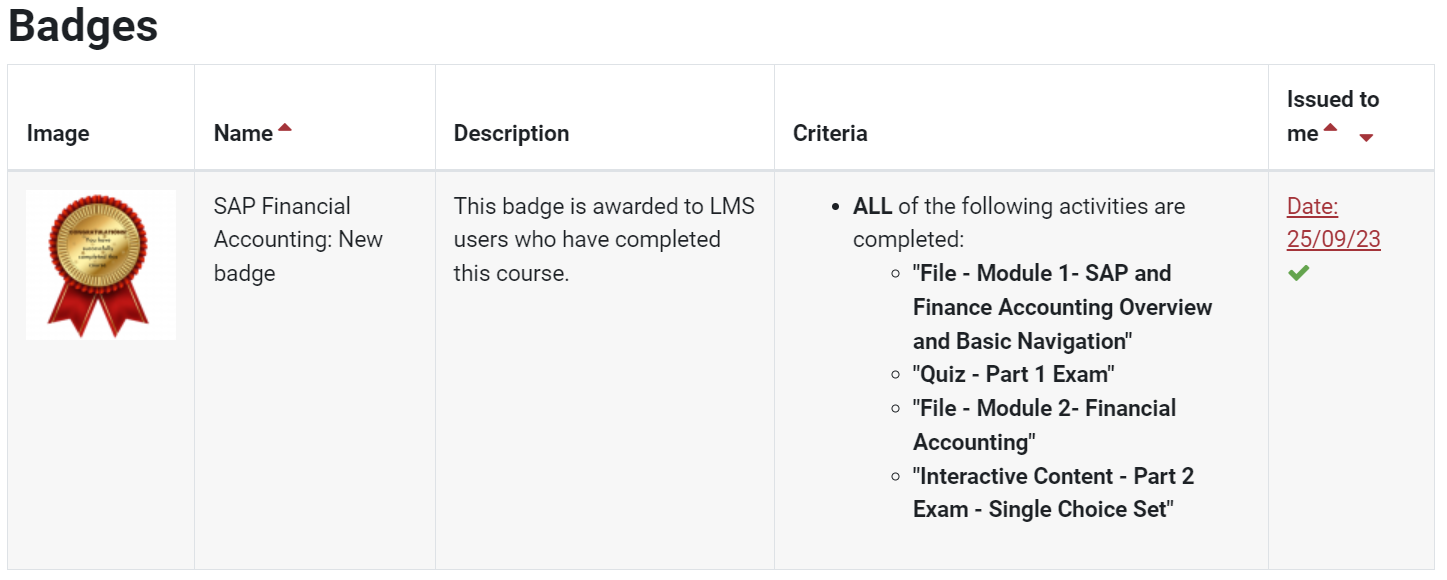Click the upward sort arrow by Issued to me
The width and height of the screenshot is (1447, 580).
click(1330, 128)
